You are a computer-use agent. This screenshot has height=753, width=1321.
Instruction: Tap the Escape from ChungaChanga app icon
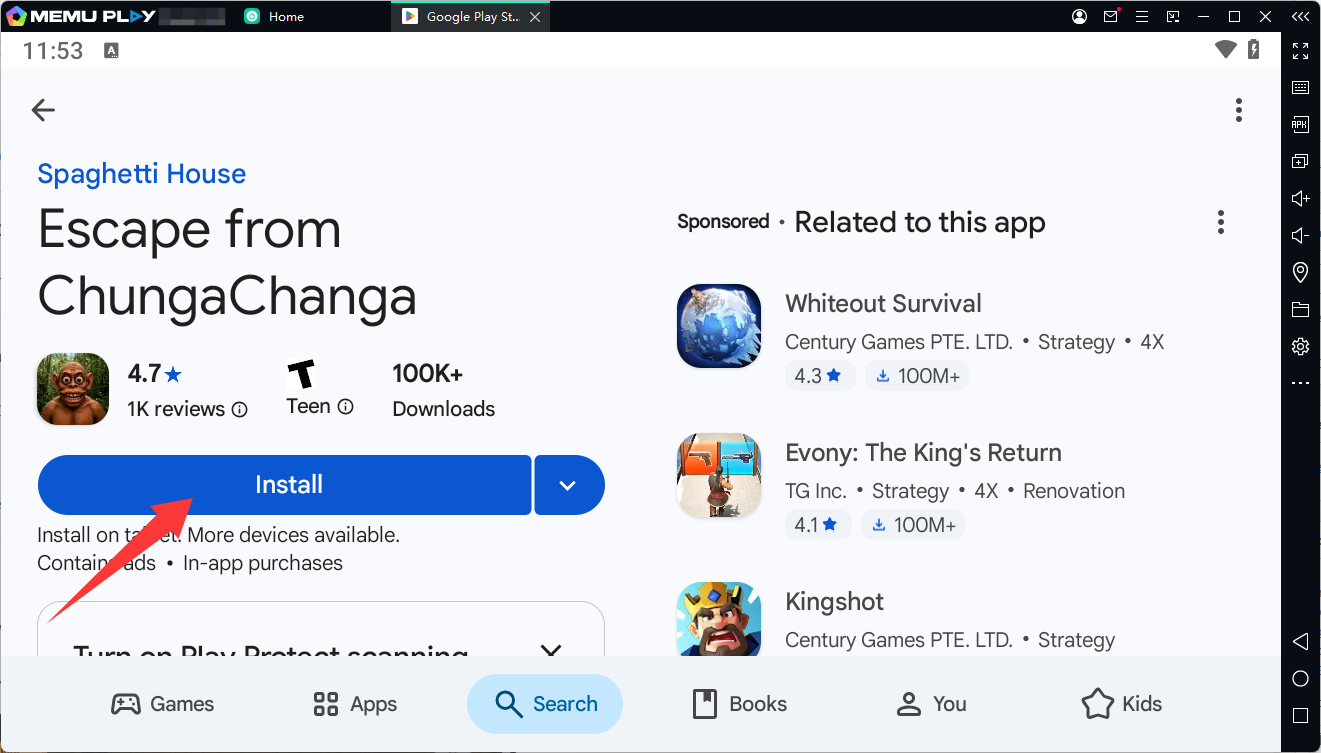(x=73, y=389)
